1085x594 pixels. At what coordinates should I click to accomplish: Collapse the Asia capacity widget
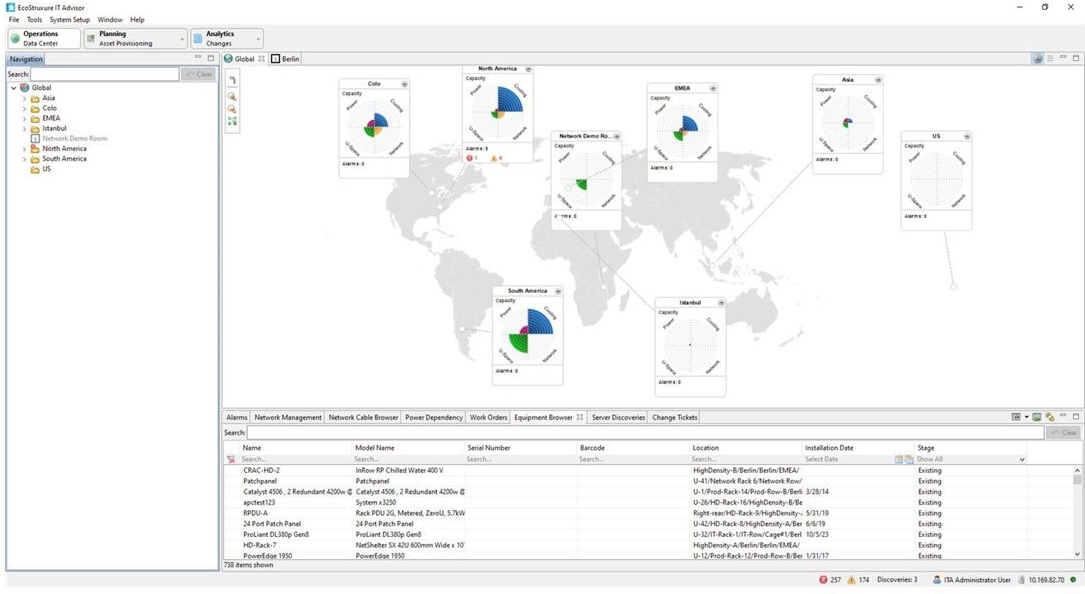[878, 79]
